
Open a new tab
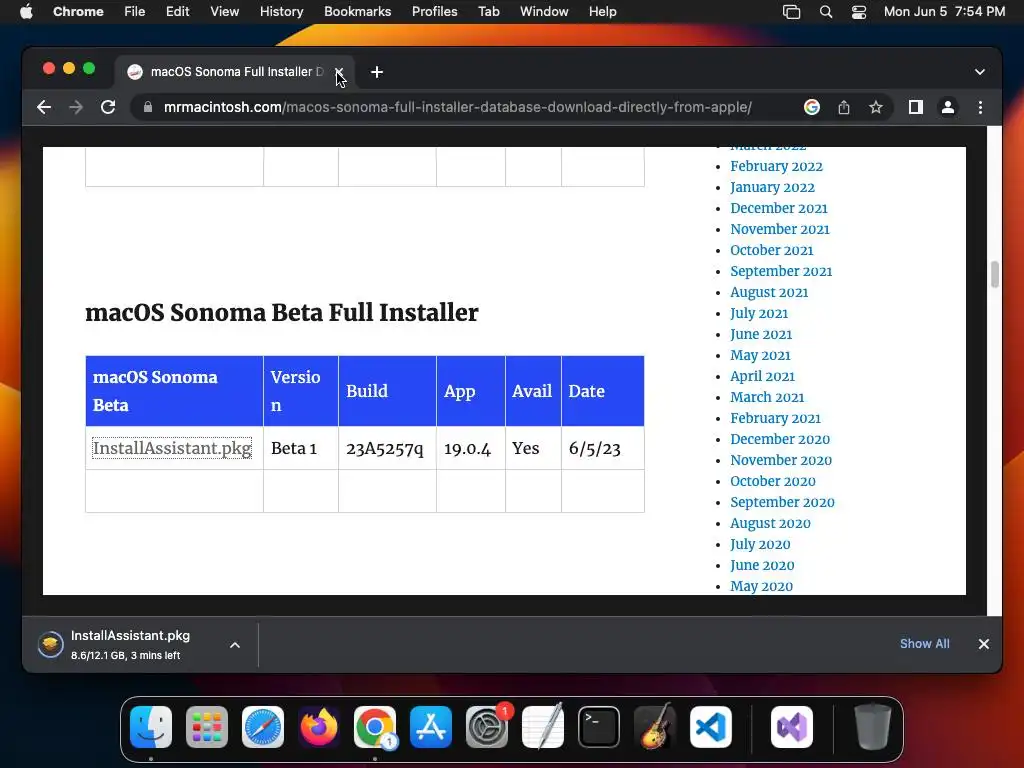click(x=377, y=72)
